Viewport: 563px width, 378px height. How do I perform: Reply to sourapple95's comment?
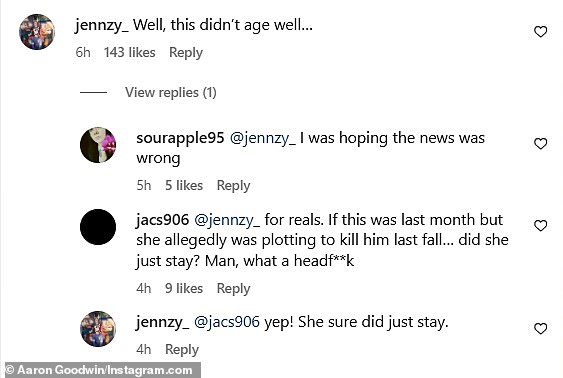[233, 186]
